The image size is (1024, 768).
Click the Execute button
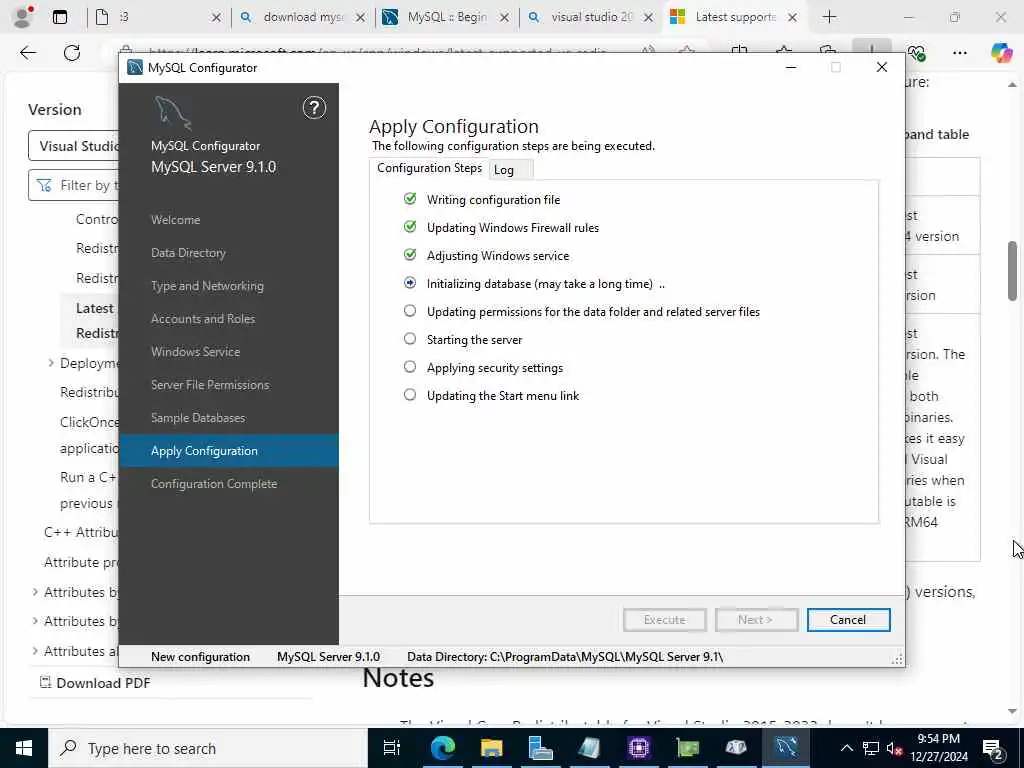click(x=665, y=620)
